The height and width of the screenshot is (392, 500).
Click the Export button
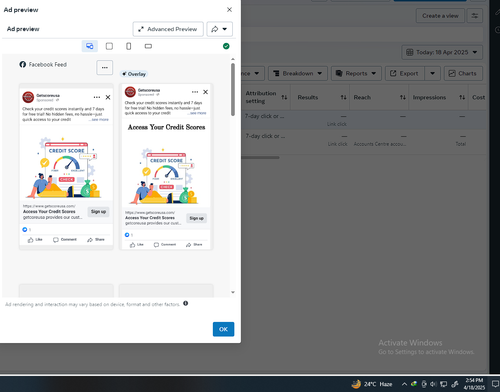405,73
